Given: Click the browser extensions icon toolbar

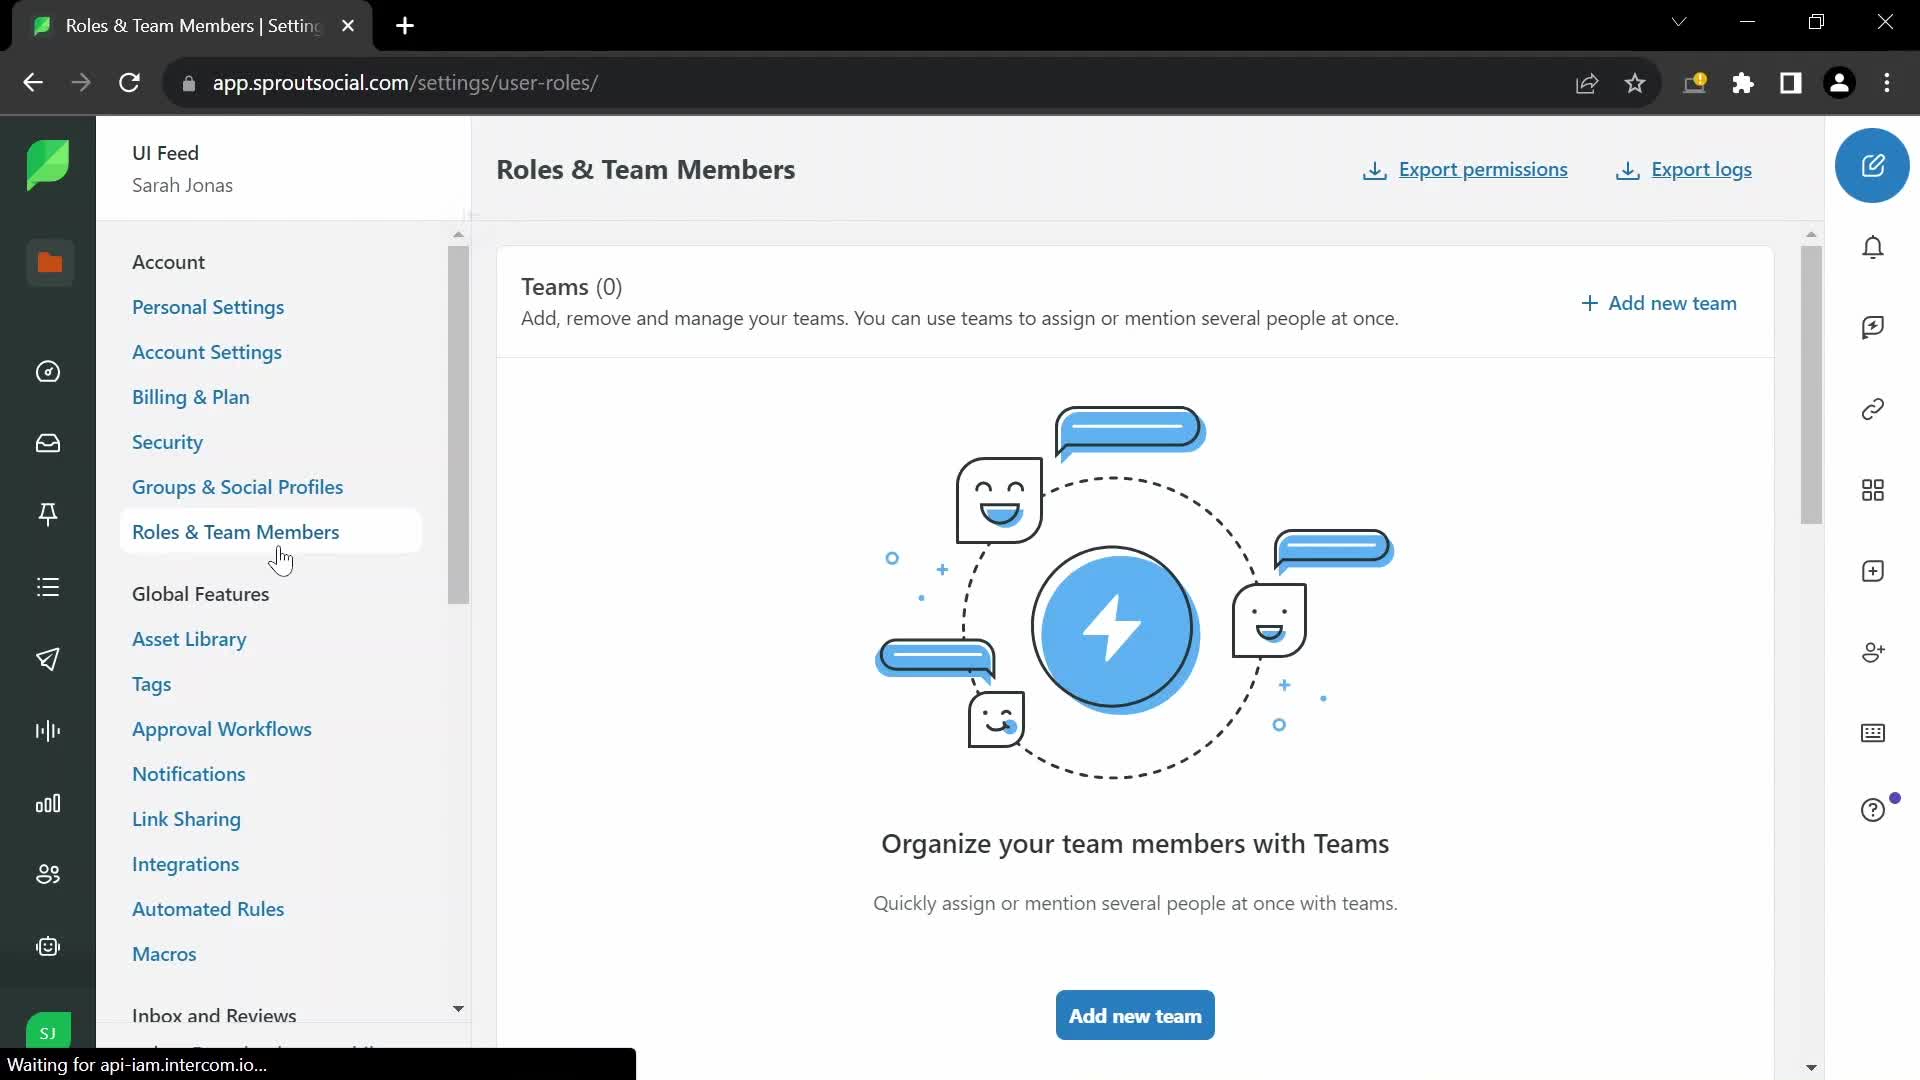Looking at the screenshot, I should (x=1743, y=82).
